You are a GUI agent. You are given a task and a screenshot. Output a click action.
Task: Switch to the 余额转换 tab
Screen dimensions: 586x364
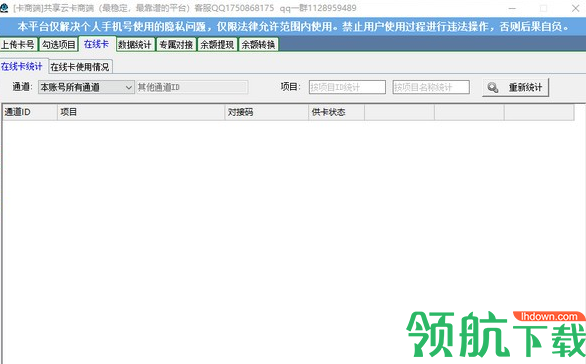tap(258, 45)
